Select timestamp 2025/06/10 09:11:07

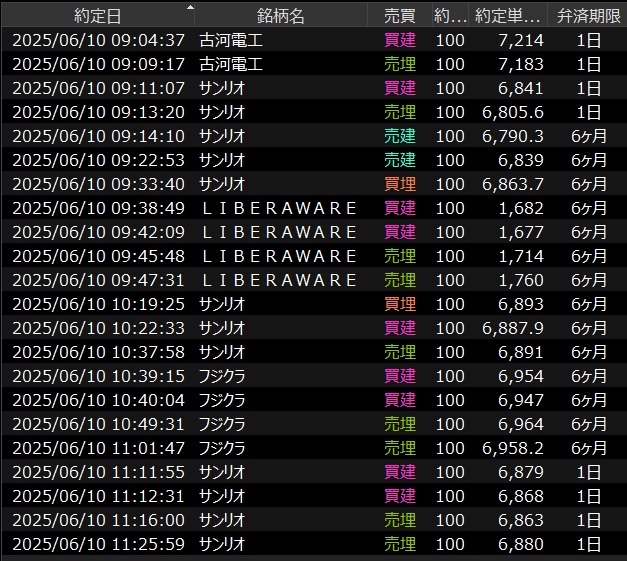click(98, 88)
